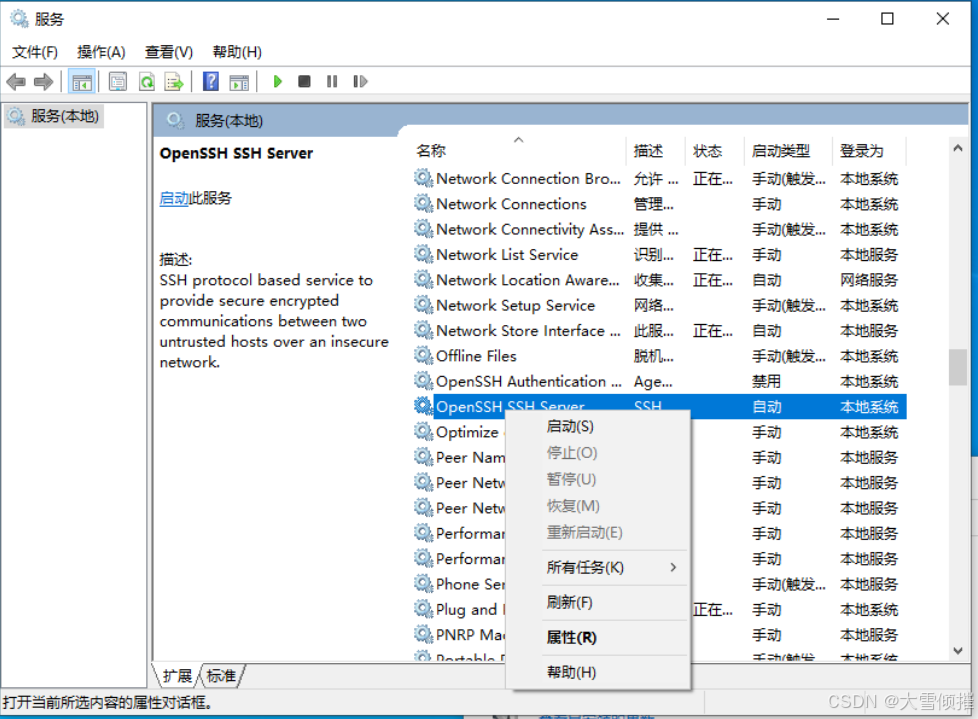This screenshot has width=978, height=719.
Task: Select the Offline Files service name
Action: (477, 356)
